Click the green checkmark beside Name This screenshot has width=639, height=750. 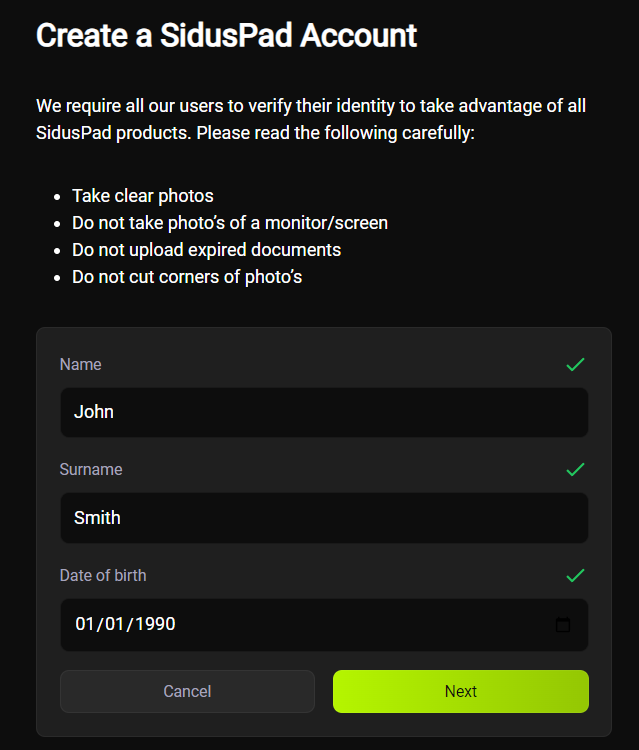pos(575,365)
